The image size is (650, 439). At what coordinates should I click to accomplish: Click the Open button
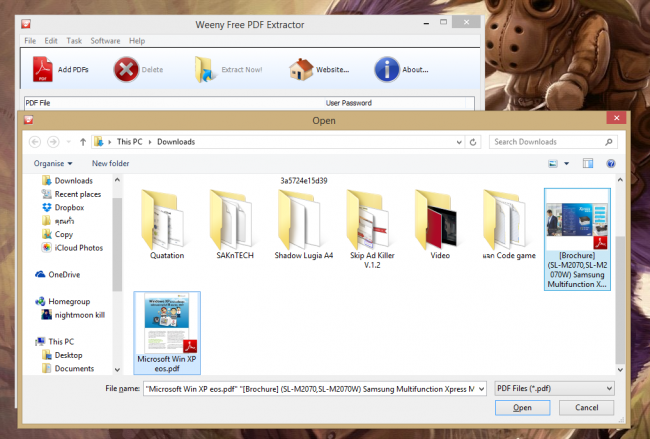(x=522, y=407)
